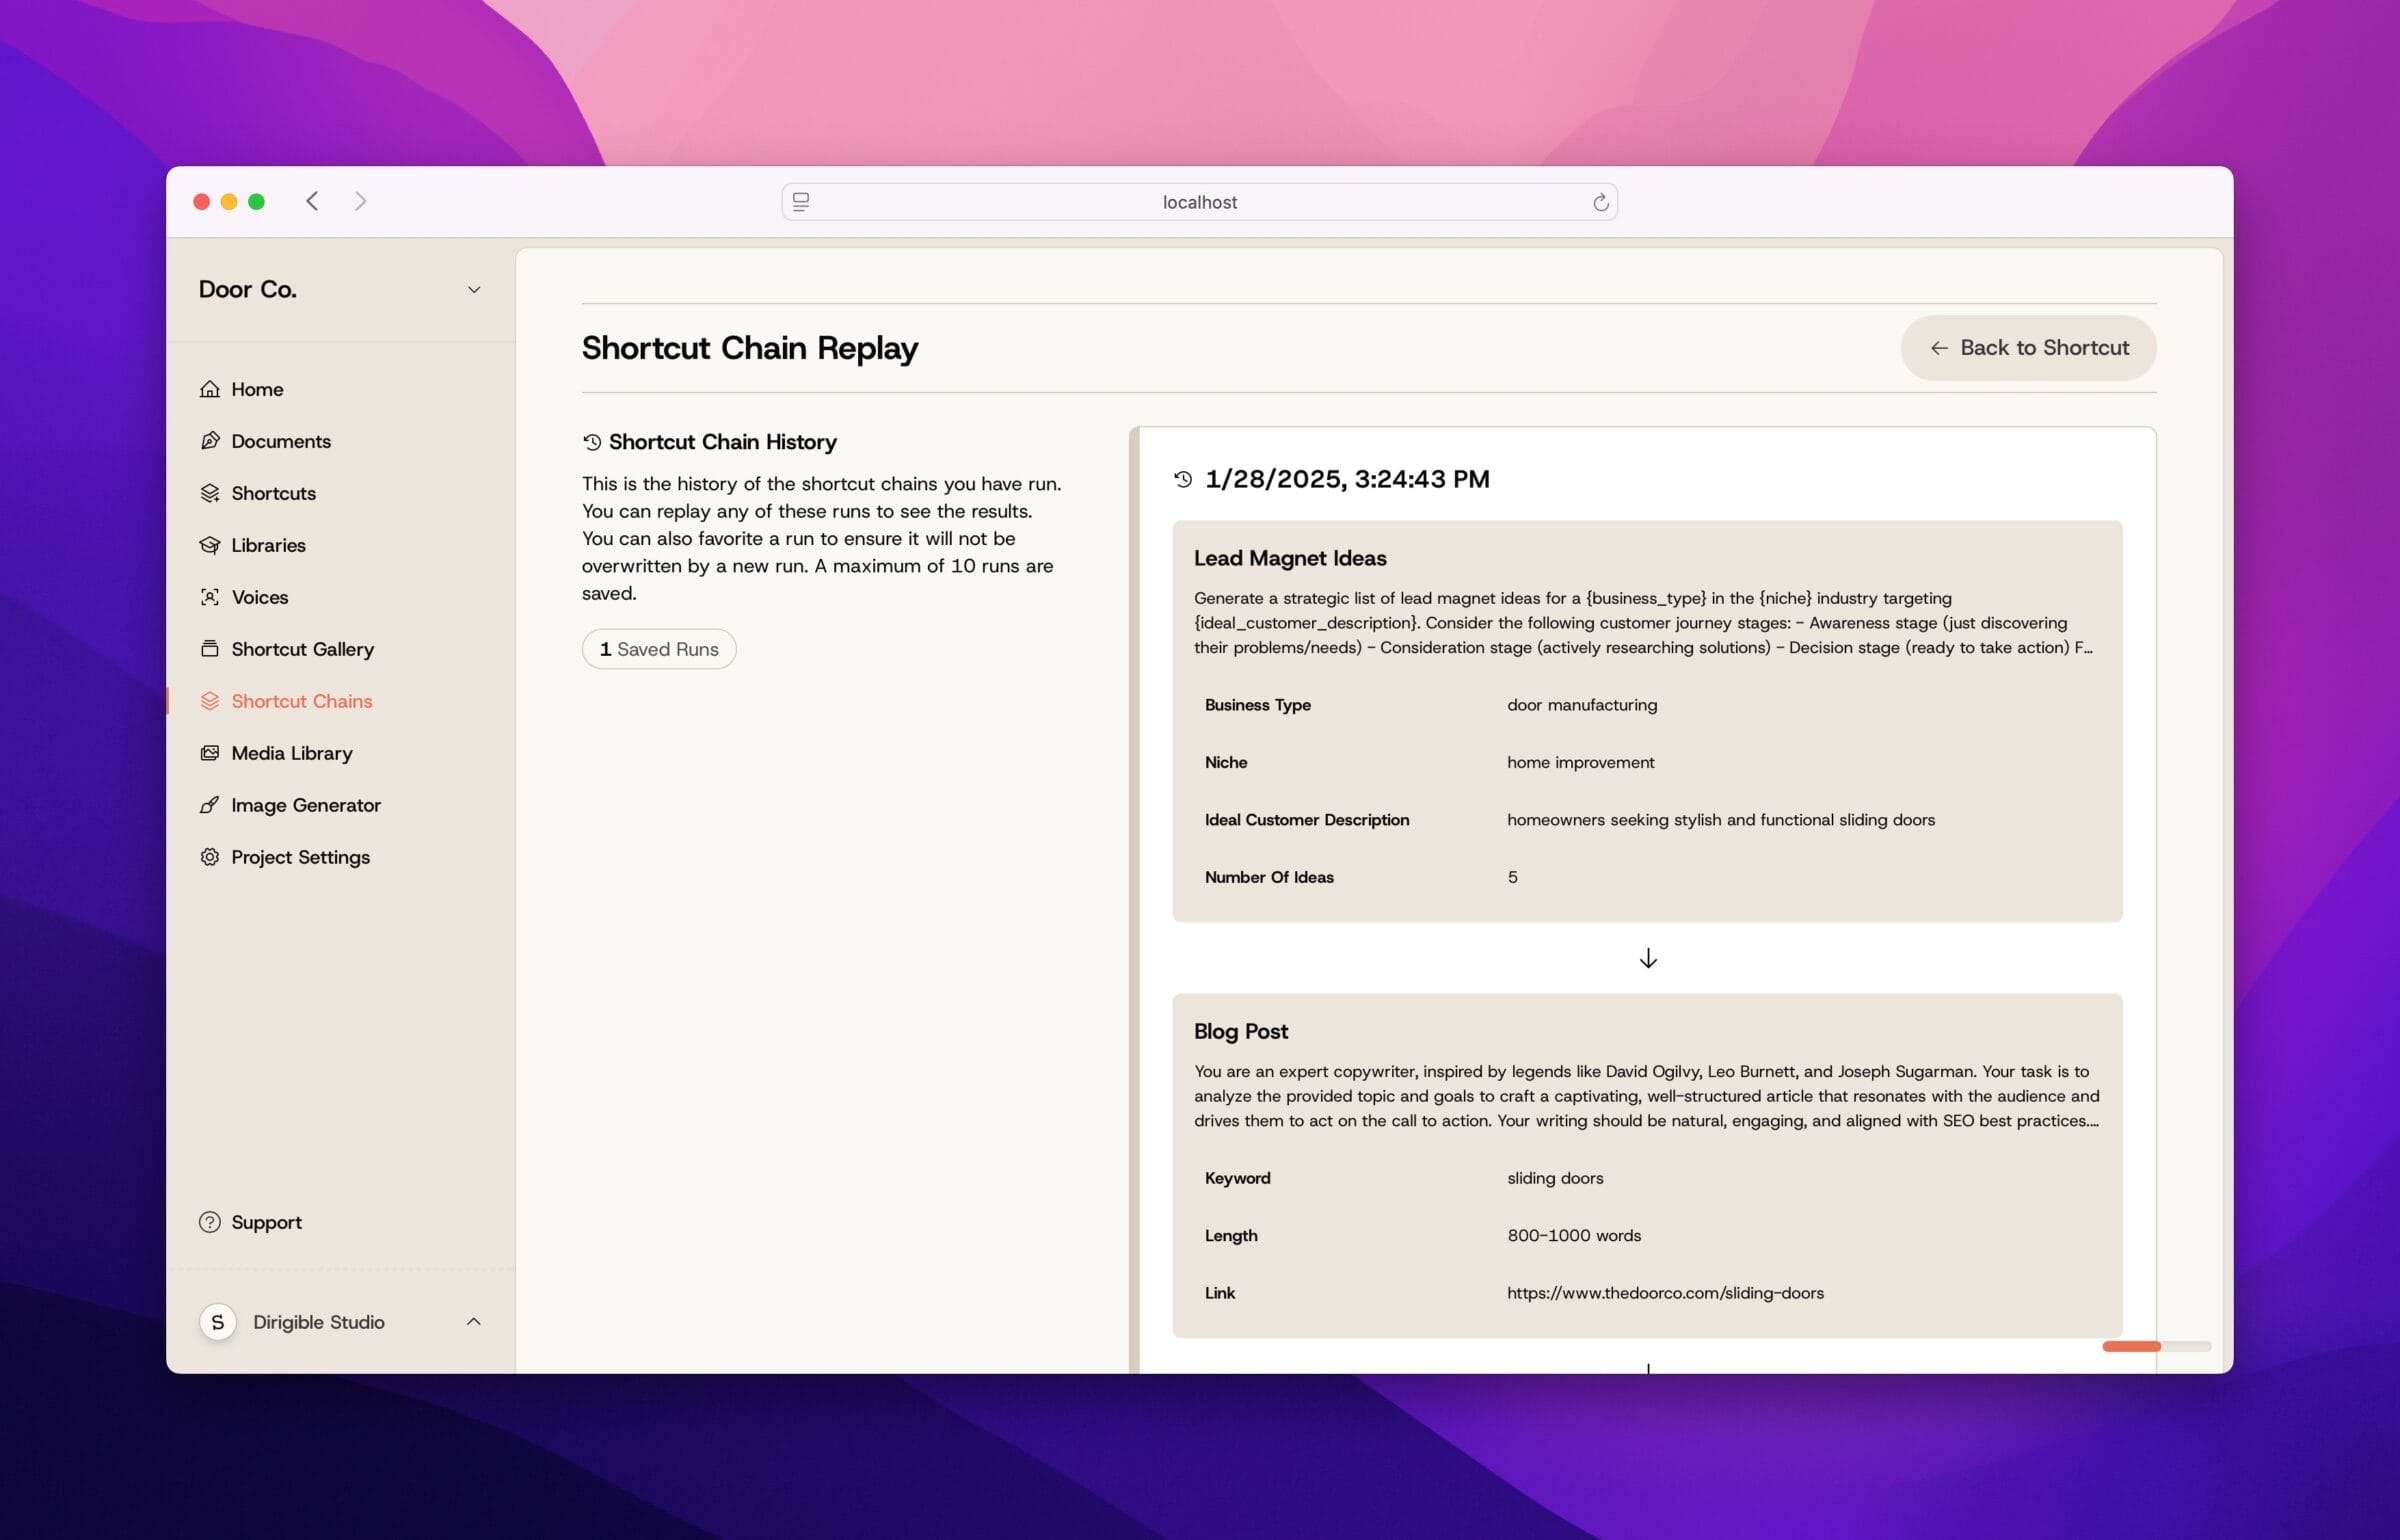Select Shortcut Chains in sidebar

click(x=301, y=701)
